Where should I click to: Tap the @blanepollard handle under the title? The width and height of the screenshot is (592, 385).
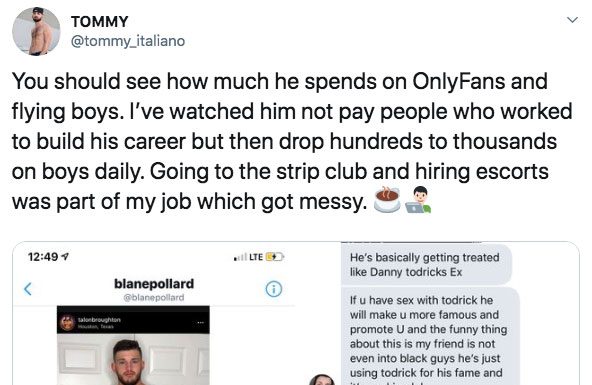click(x=154, y=297)
